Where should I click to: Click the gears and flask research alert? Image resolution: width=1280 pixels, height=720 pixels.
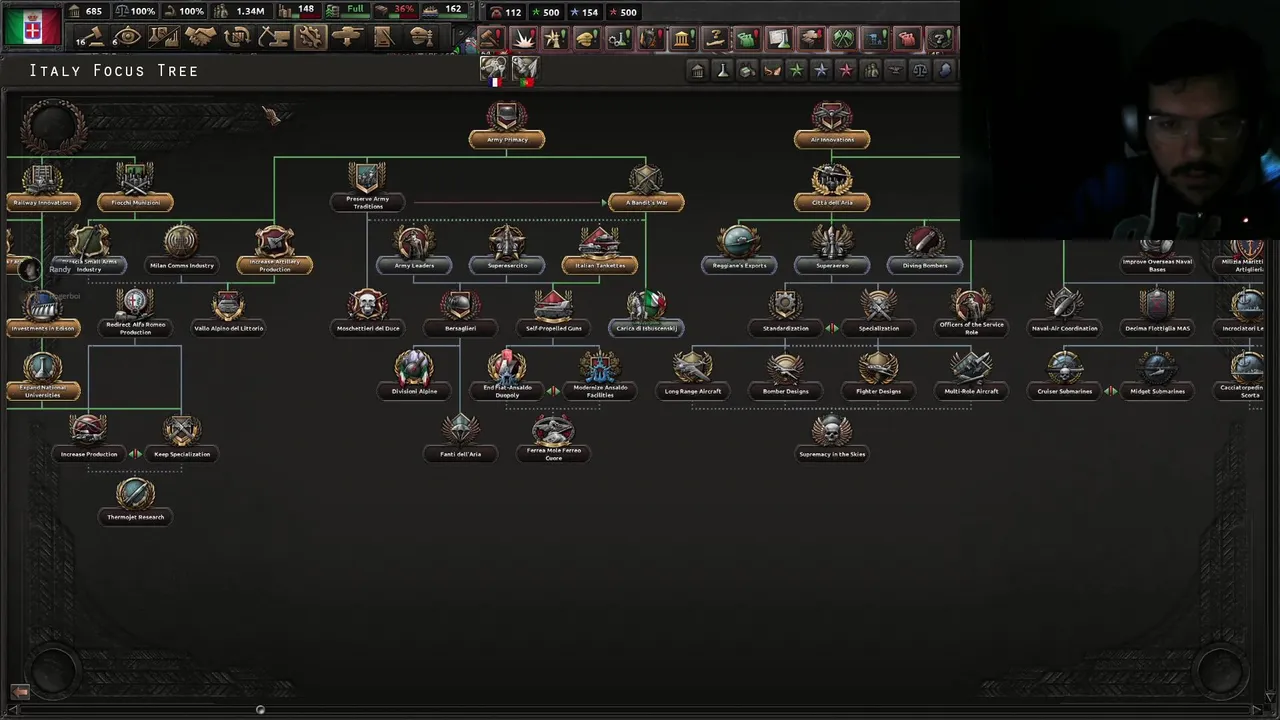tap(619, 39)
